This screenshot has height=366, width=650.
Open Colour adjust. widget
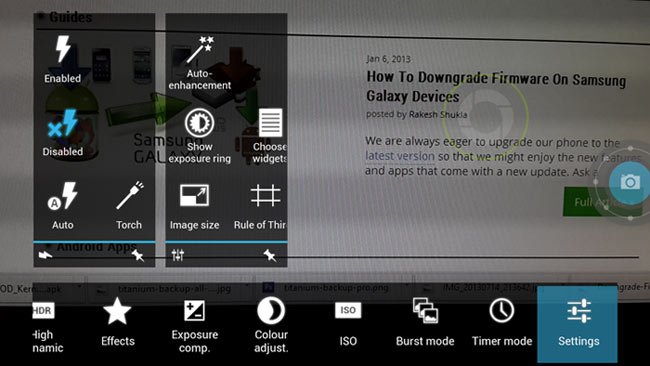pyautogui.click(x=271, y=326)
